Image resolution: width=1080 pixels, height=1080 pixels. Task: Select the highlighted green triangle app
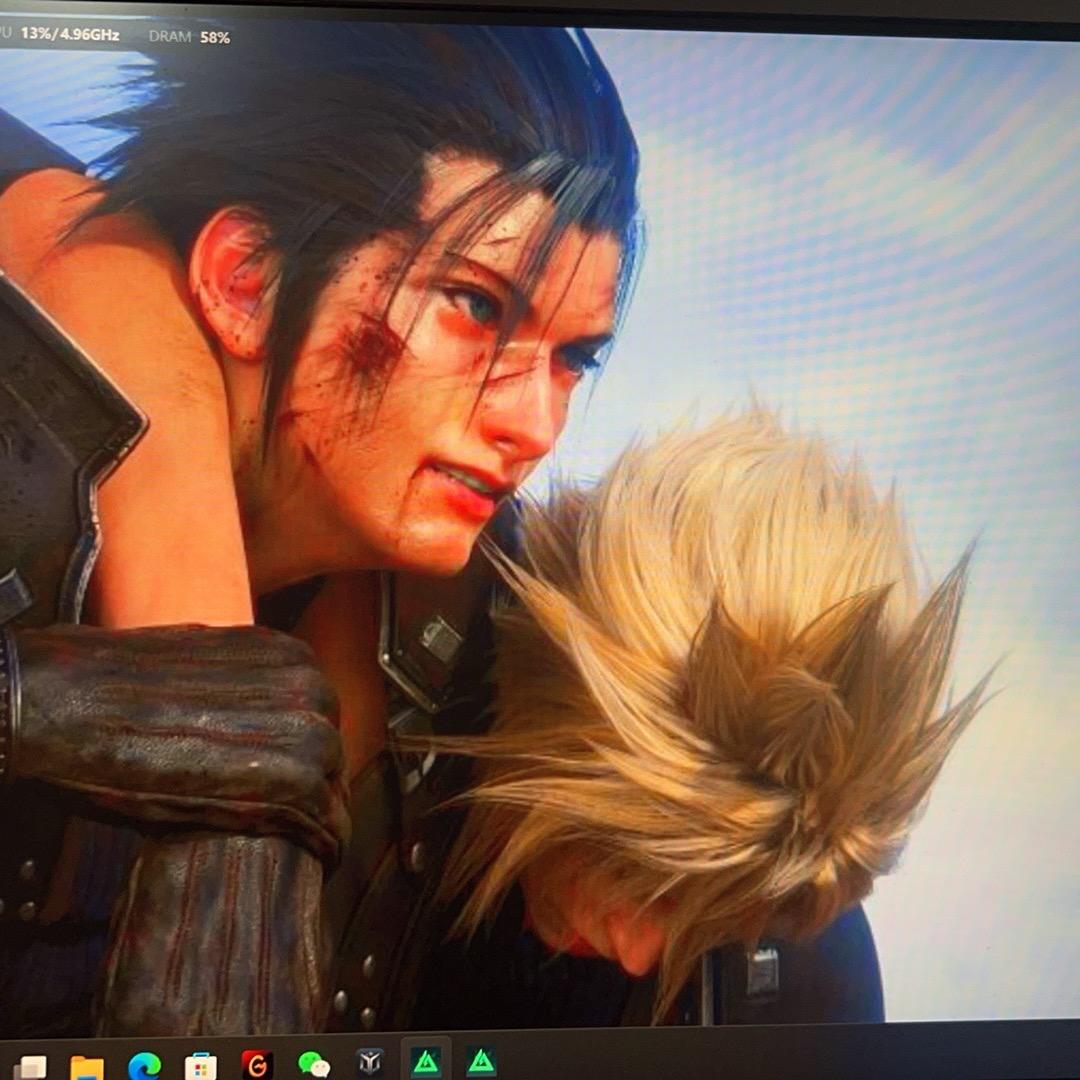pyautogui.click(x=426, y=1062)
